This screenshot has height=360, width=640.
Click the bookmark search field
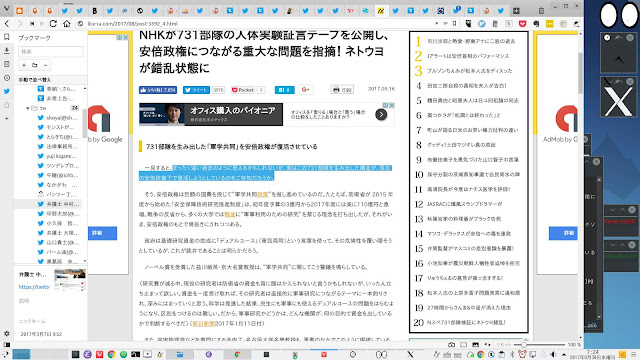pyautogui.click(x=50, y=51)
